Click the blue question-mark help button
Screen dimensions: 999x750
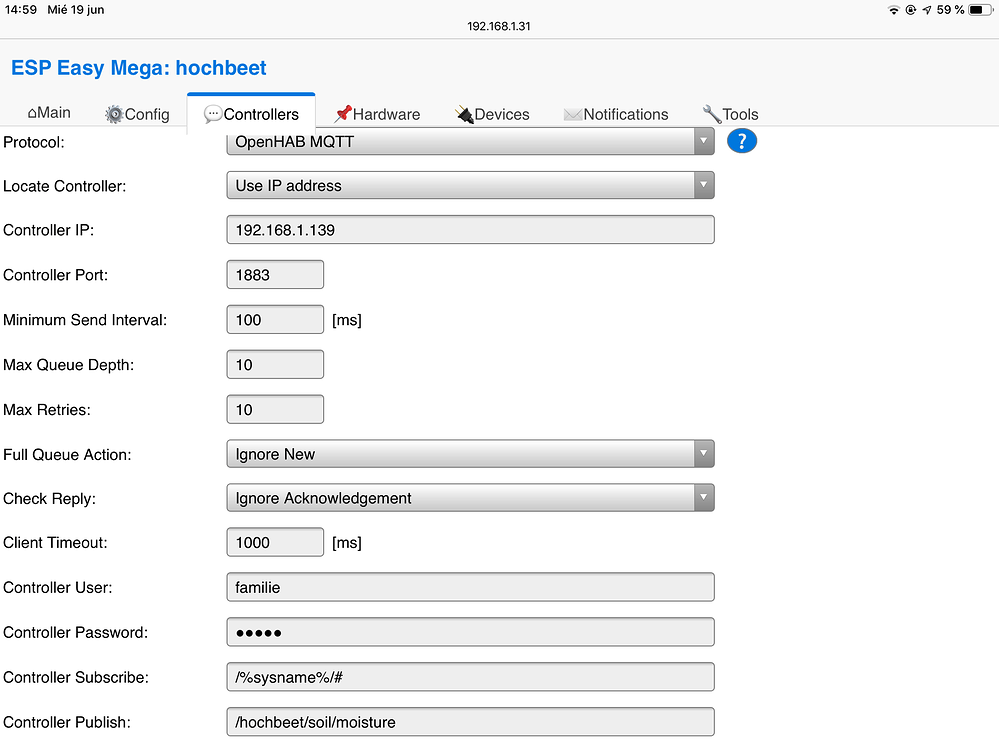[x=741, y=140]
